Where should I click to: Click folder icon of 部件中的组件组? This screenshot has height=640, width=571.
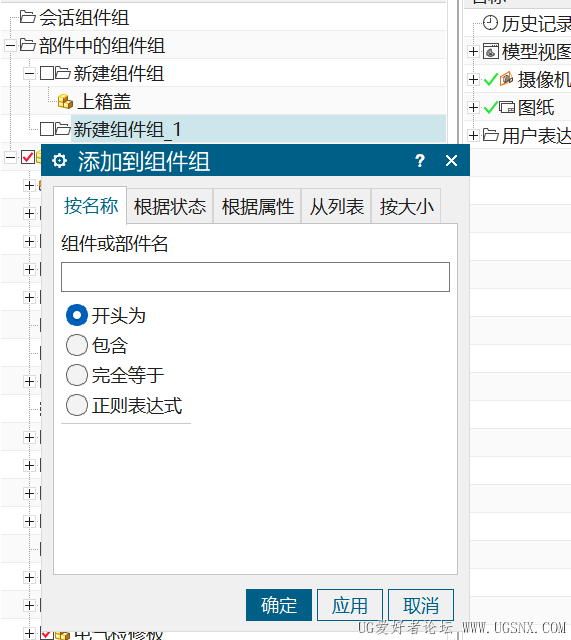[x=28, y=44]
